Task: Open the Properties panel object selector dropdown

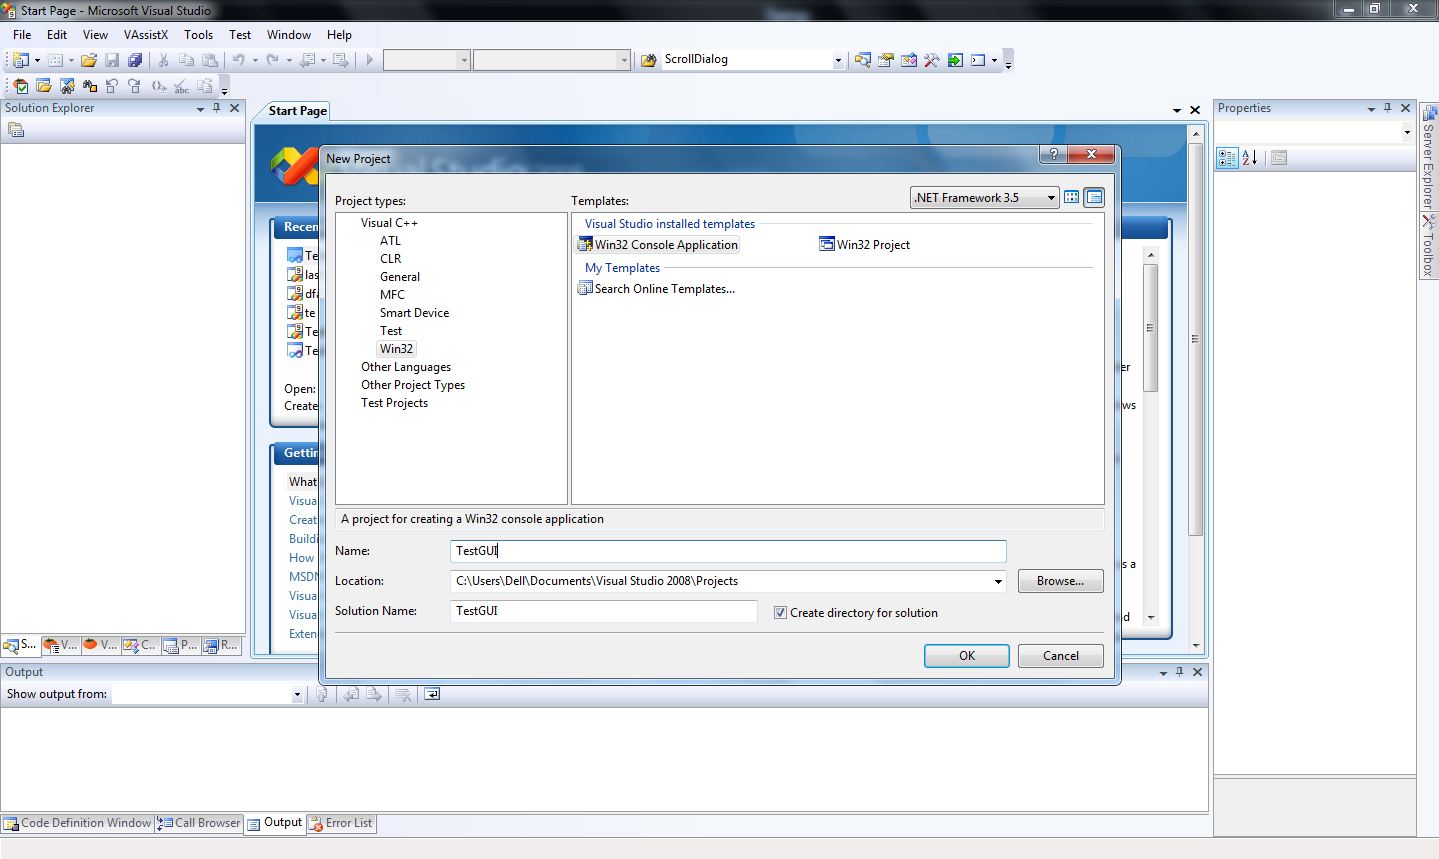Action: pos(1407,132)
